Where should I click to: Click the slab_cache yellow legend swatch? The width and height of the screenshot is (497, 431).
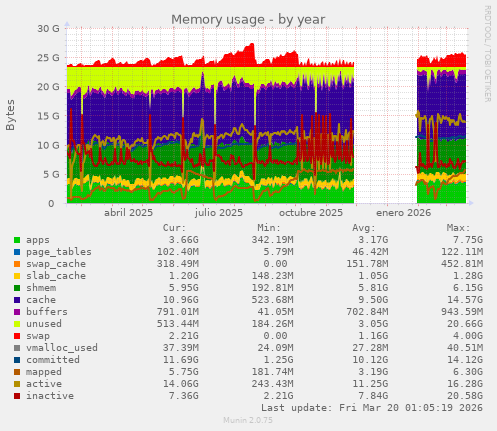coord(17,276)
